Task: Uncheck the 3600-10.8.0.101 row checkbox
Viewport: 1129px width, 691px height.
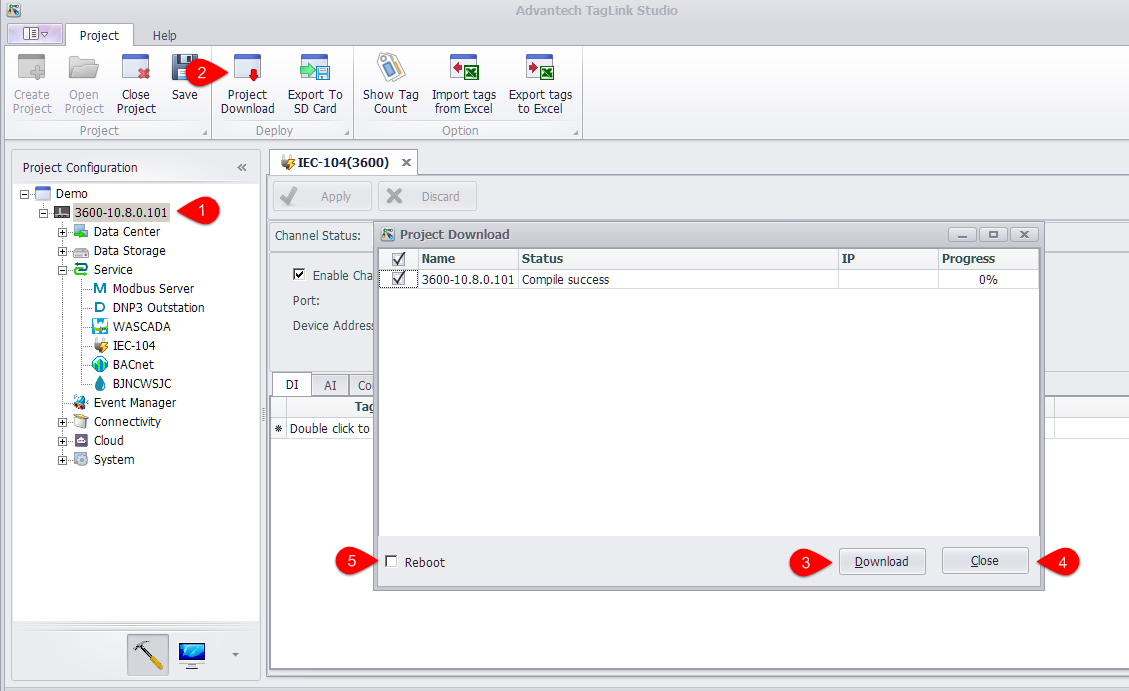Action: [399, 279]
